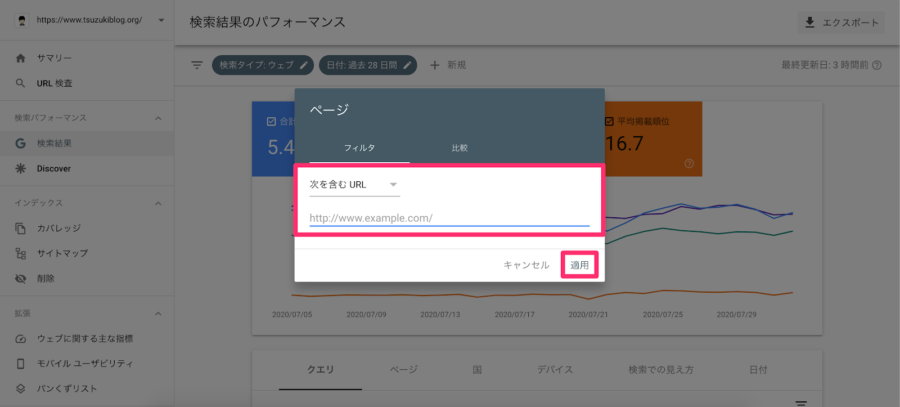
Task: Edit the 検索タイプ: ウェブ chip pencil
Action: pos(304,65)
